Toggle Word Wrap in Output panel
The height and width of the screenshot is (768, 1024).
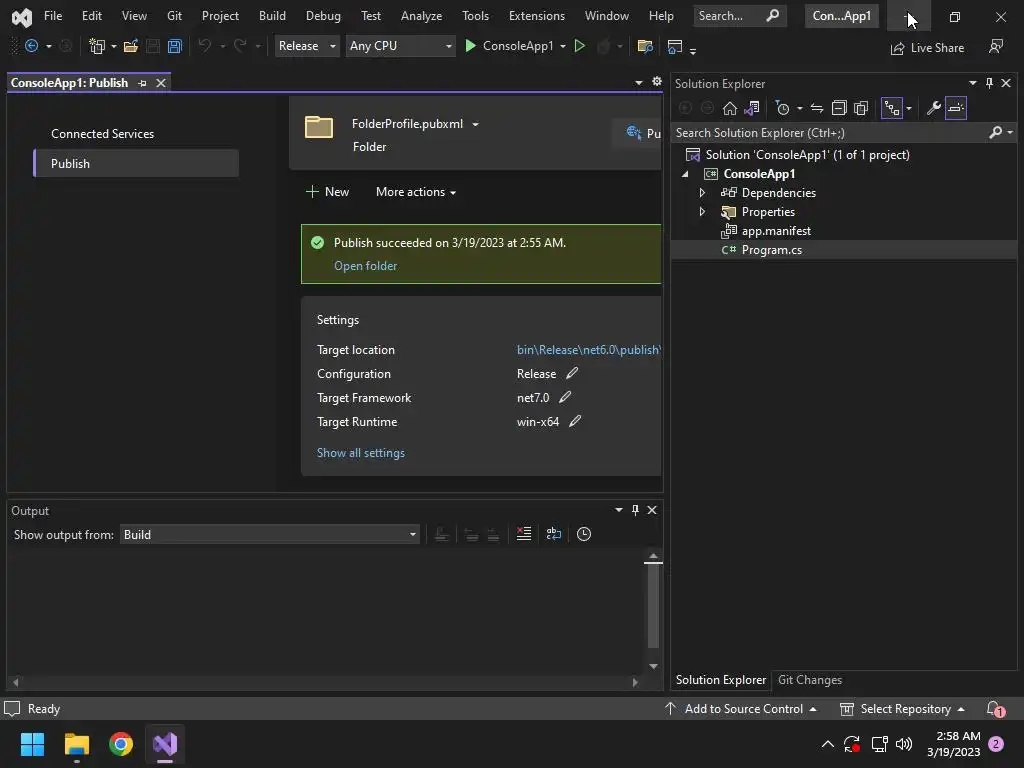pos(554,534)
